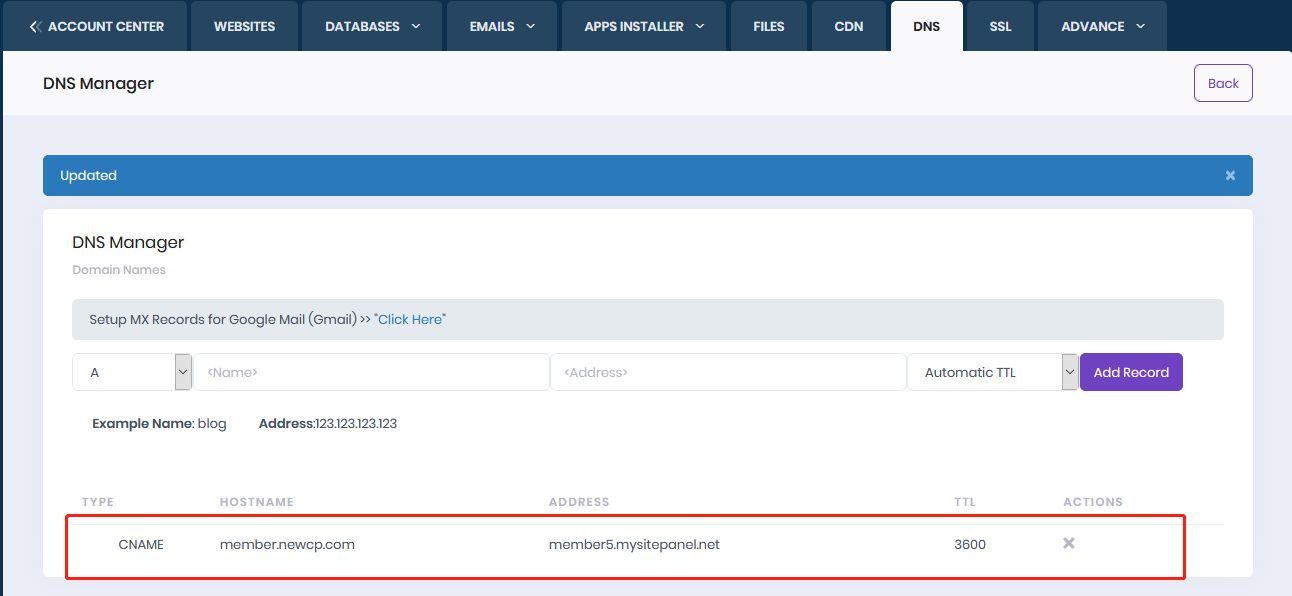Expand the Databases menu
The height and width of the screenshot is (596, 1292).
coord(372,26)
